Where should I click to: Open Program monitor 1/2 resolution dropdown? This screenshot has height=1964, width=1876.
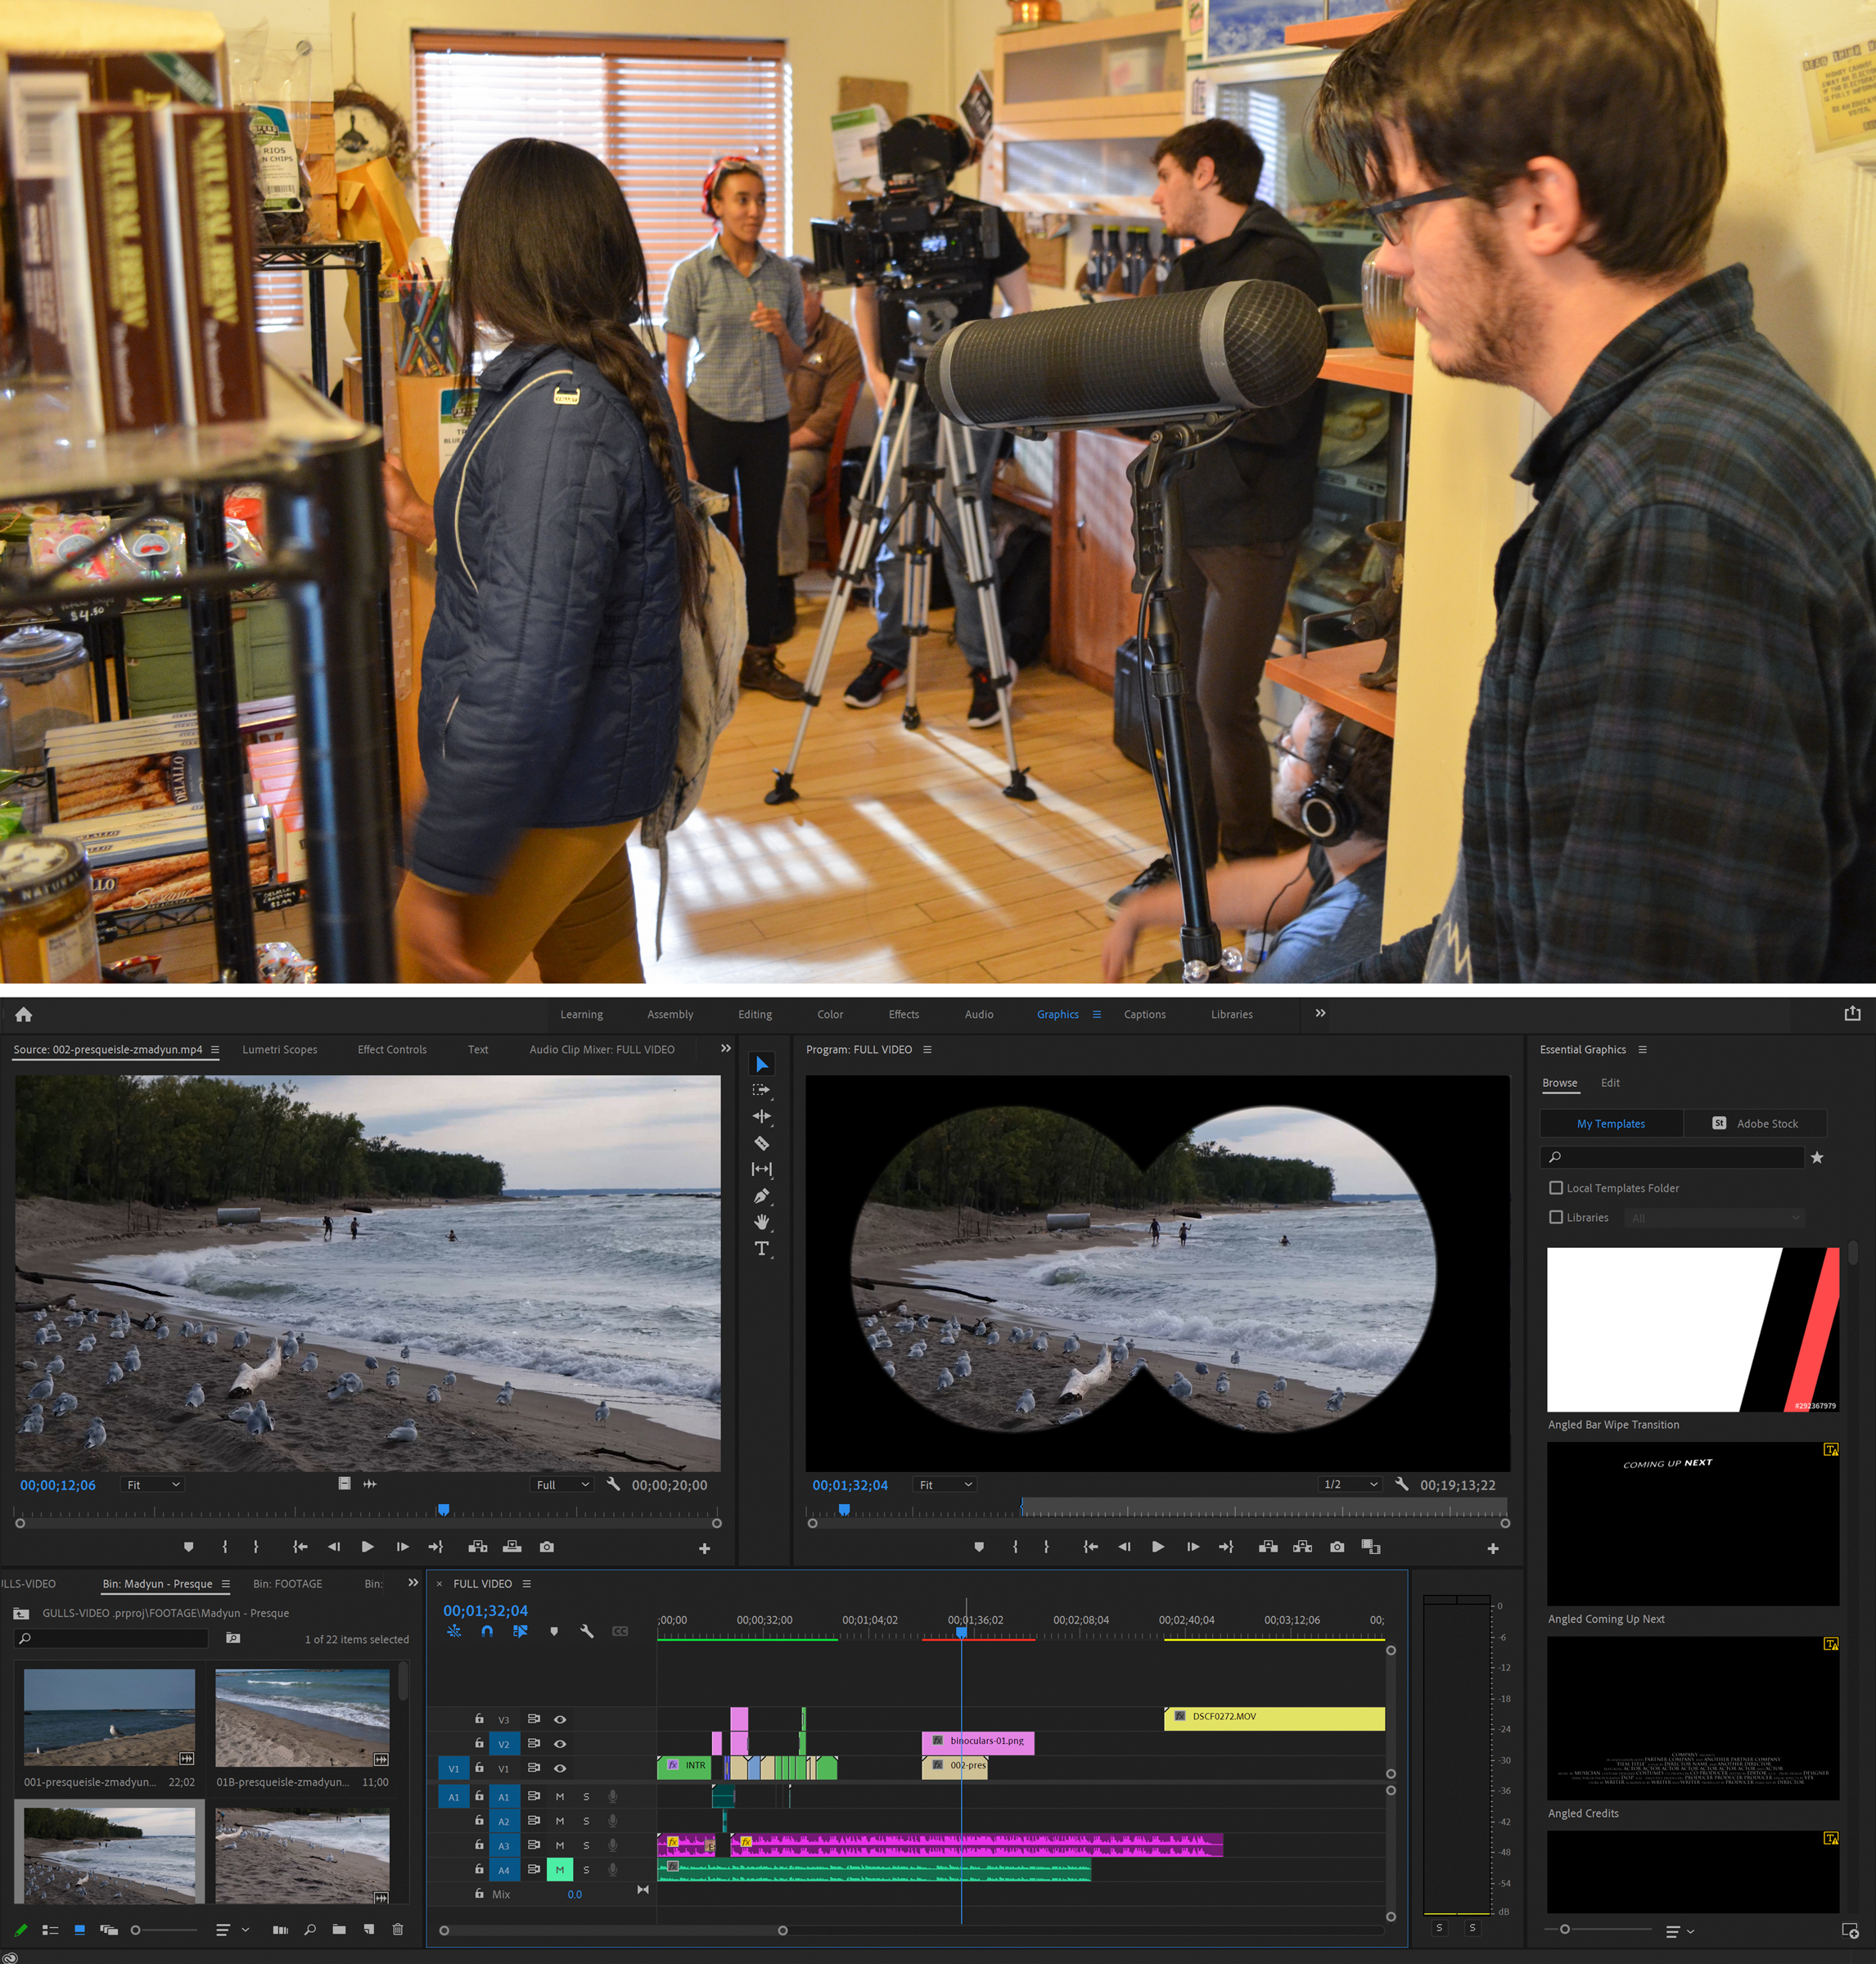click(1351, 1484)
